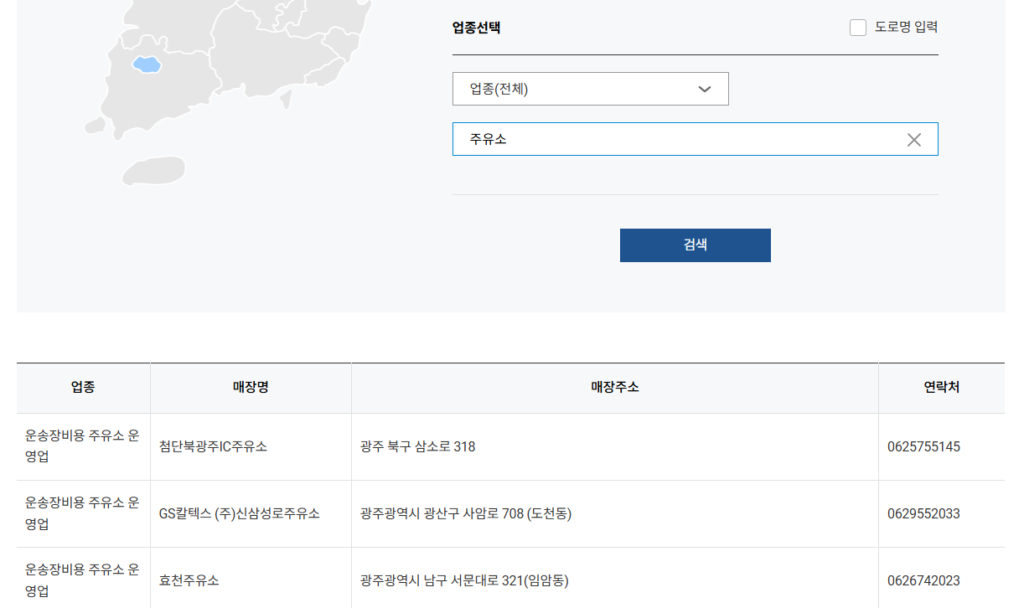
Task: Expand the business type selector chevron
Action: coord(706,88)
